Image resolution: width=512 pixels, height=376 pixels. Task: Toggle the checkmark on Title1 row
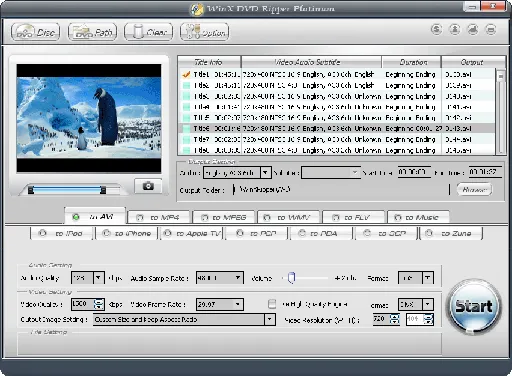click(186, 74)
